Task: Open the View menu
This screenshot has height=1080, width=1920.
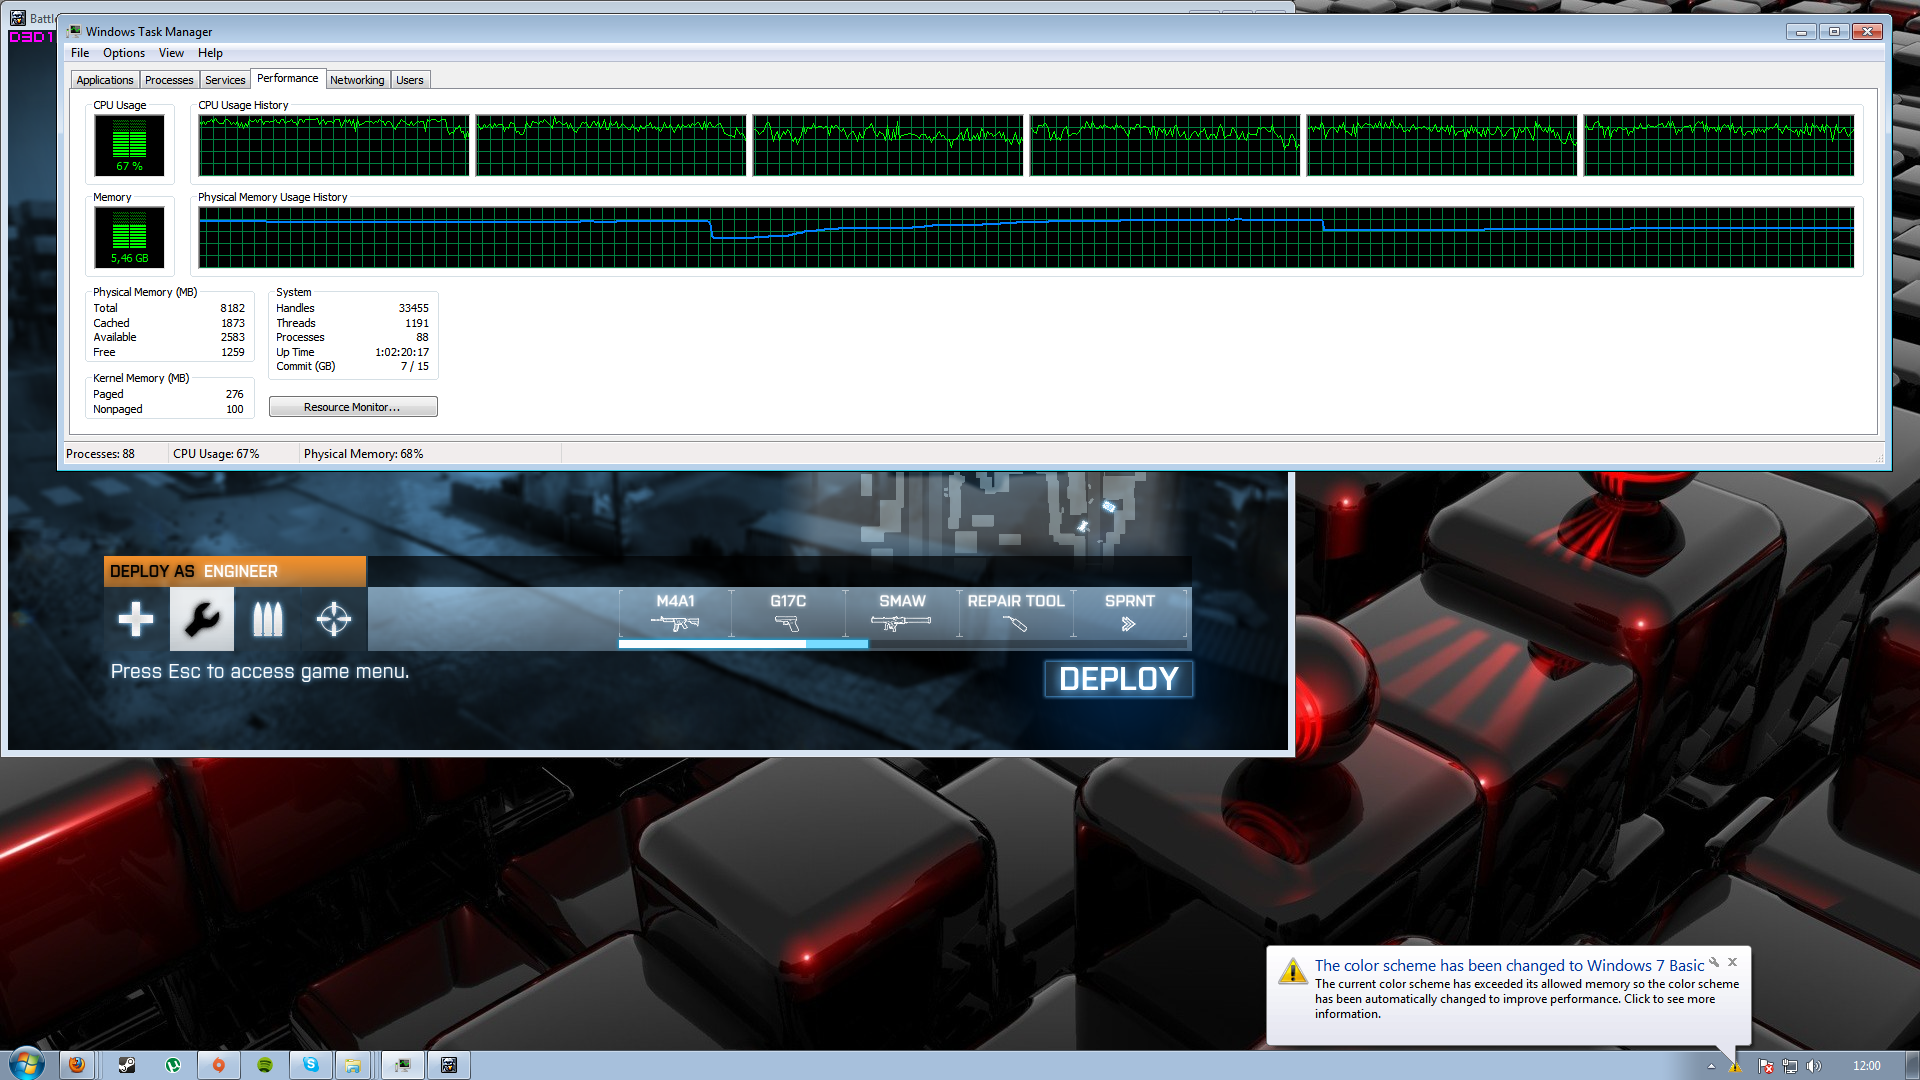Action: 171,53
